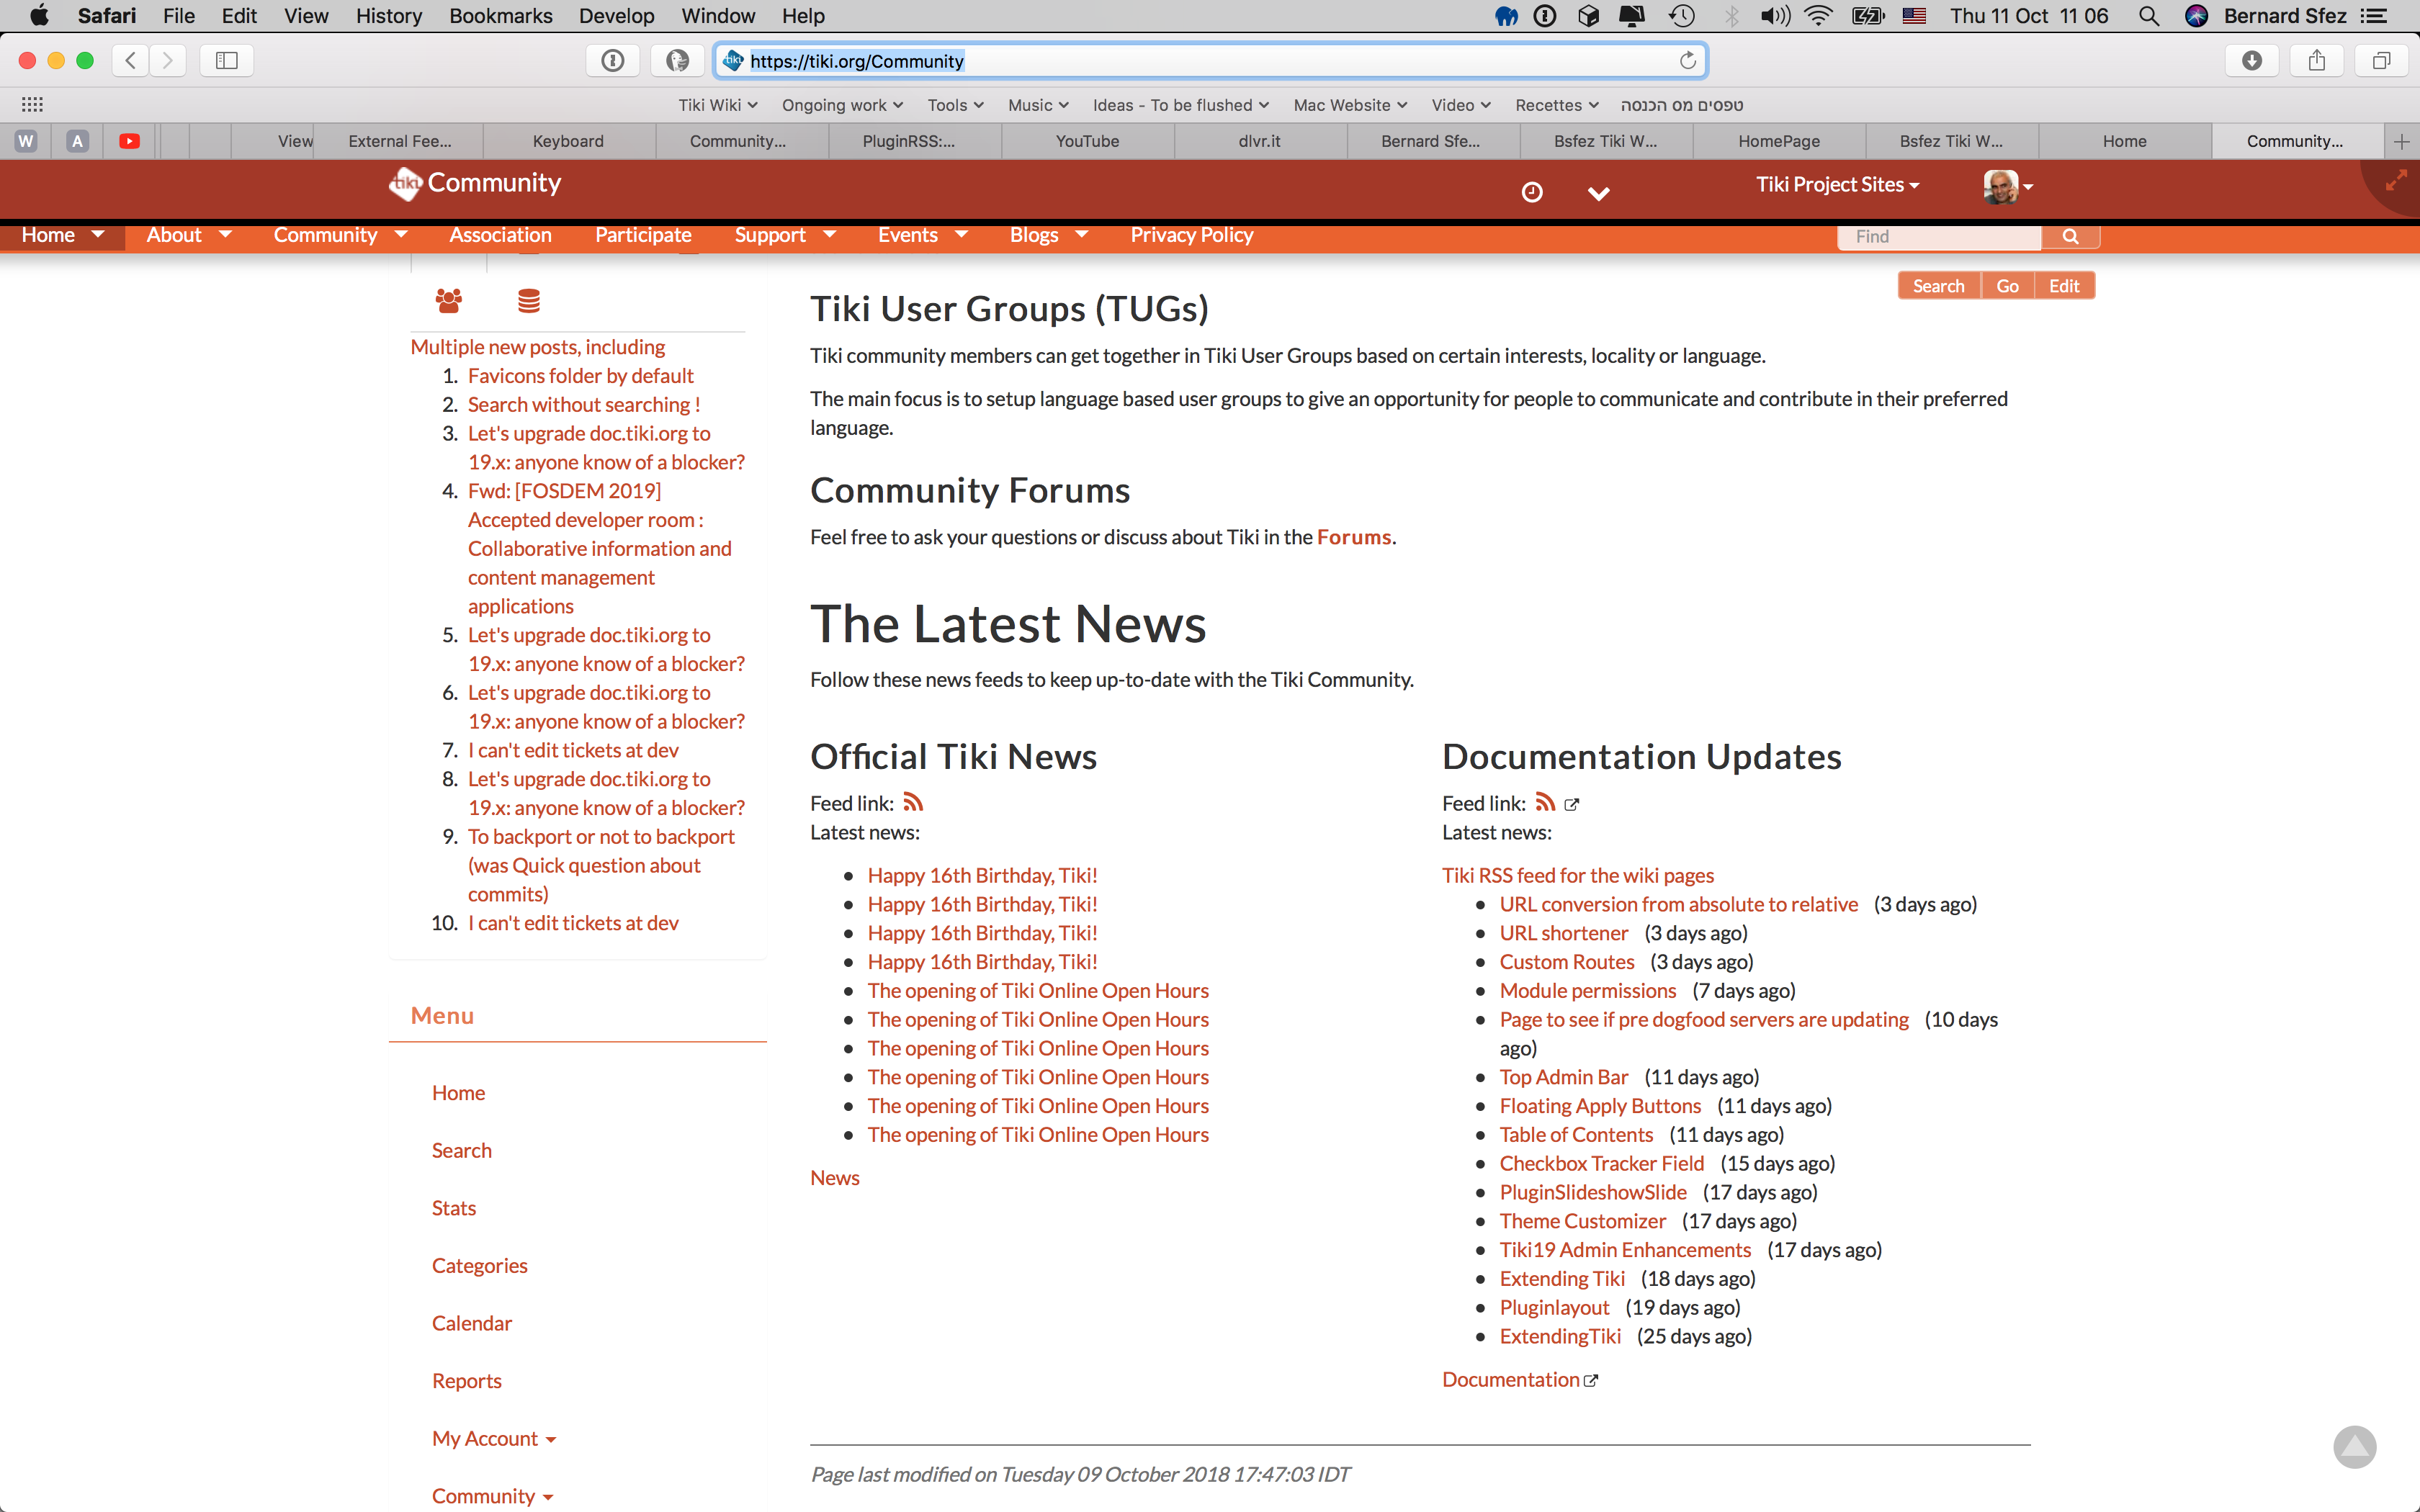Image resolution: width=2420 pixels, height=1512 pixels.
Task: Click the Tiki logo in Community header
Action: point(405,183)
